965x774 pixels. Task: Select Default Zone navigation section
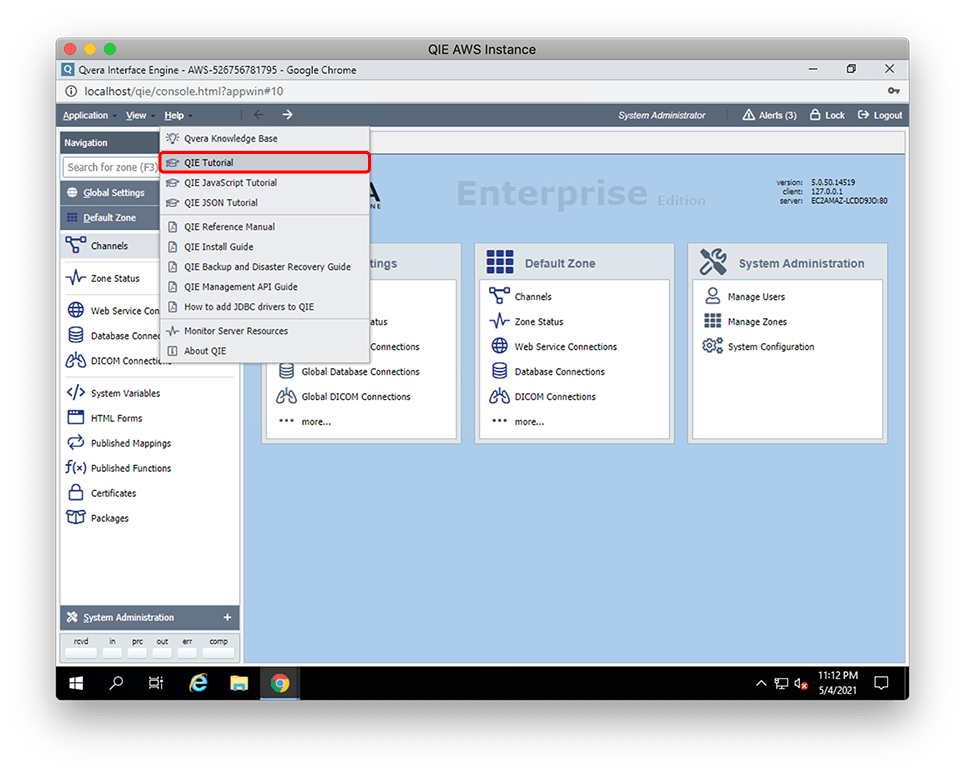[110, 218]
